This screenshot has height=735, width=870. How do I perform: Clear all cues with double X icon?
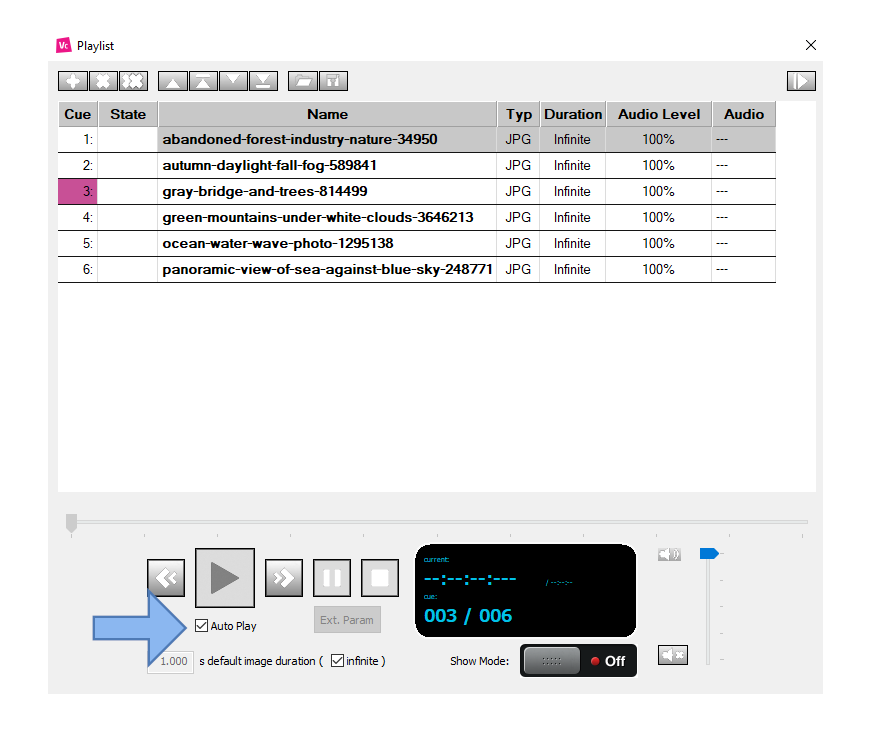[x=133, y=82]
